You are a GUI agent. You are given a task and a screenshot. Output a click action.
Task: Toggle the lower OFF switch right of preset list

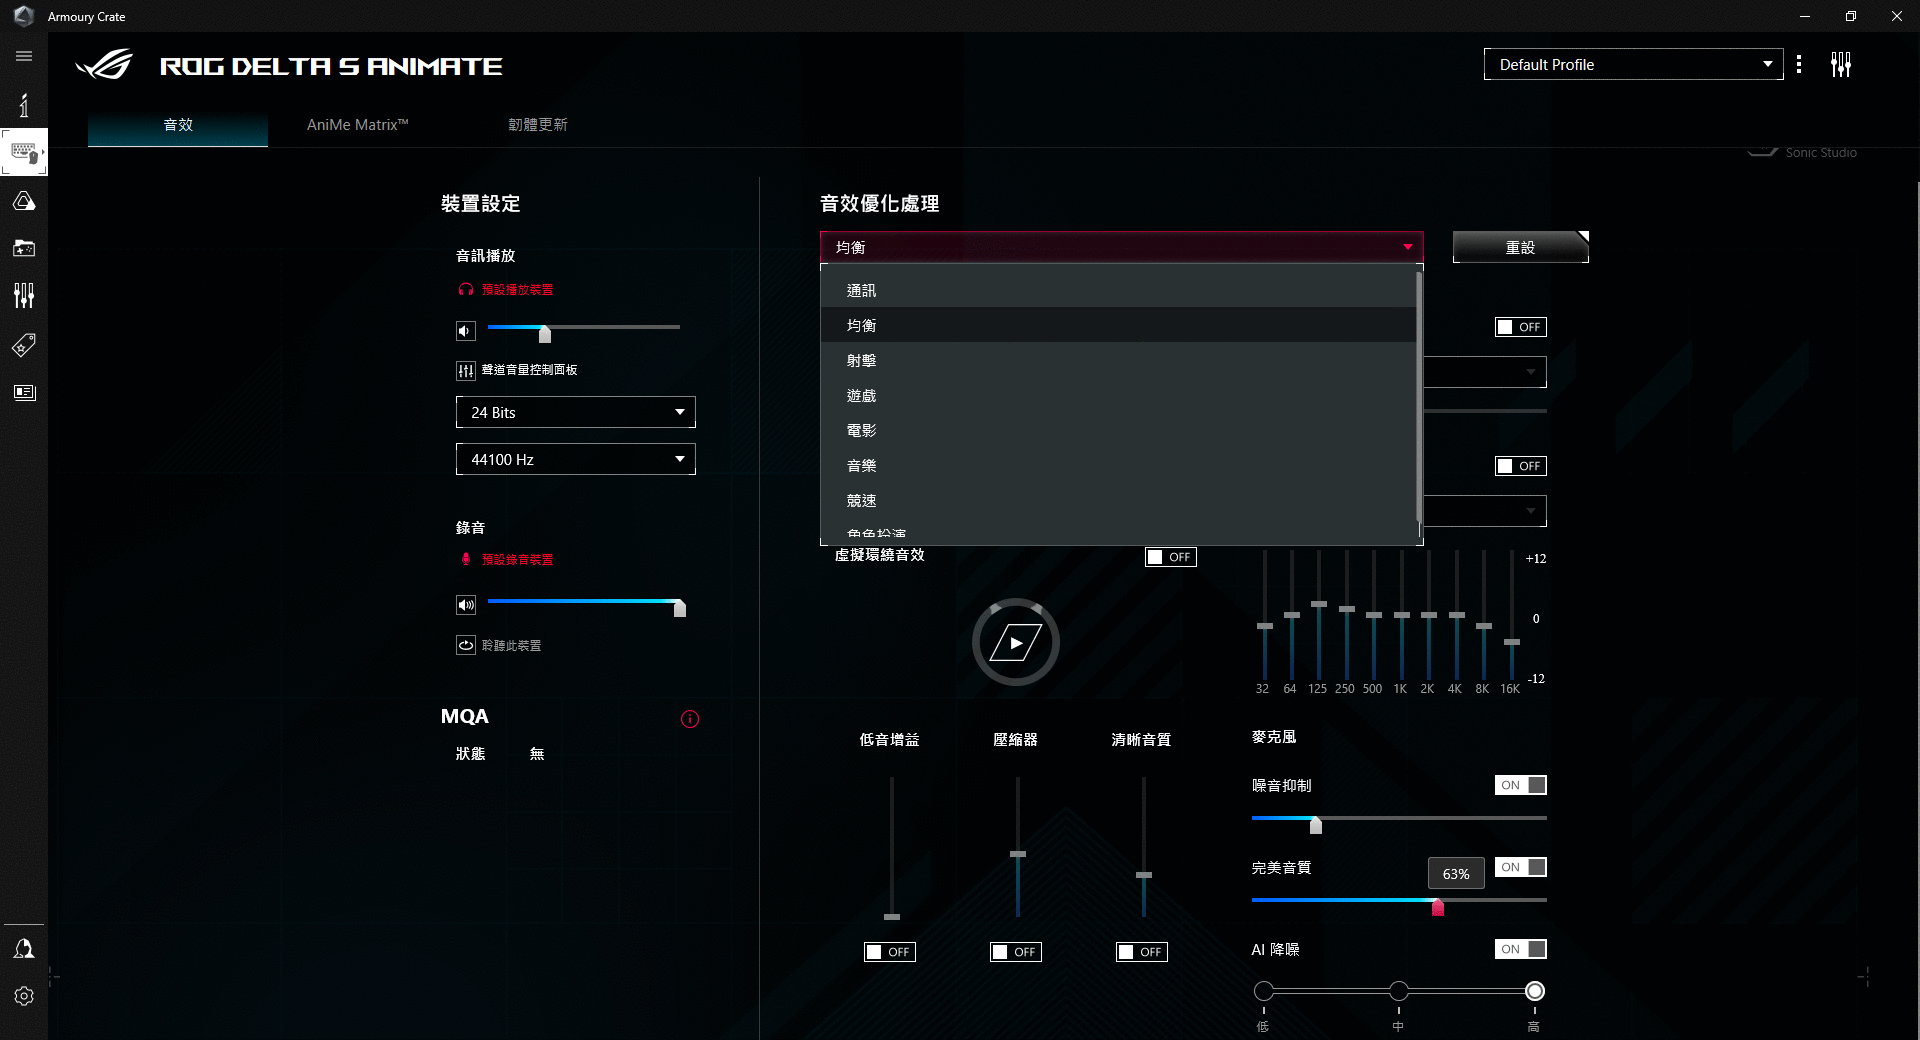(1521, 466)
